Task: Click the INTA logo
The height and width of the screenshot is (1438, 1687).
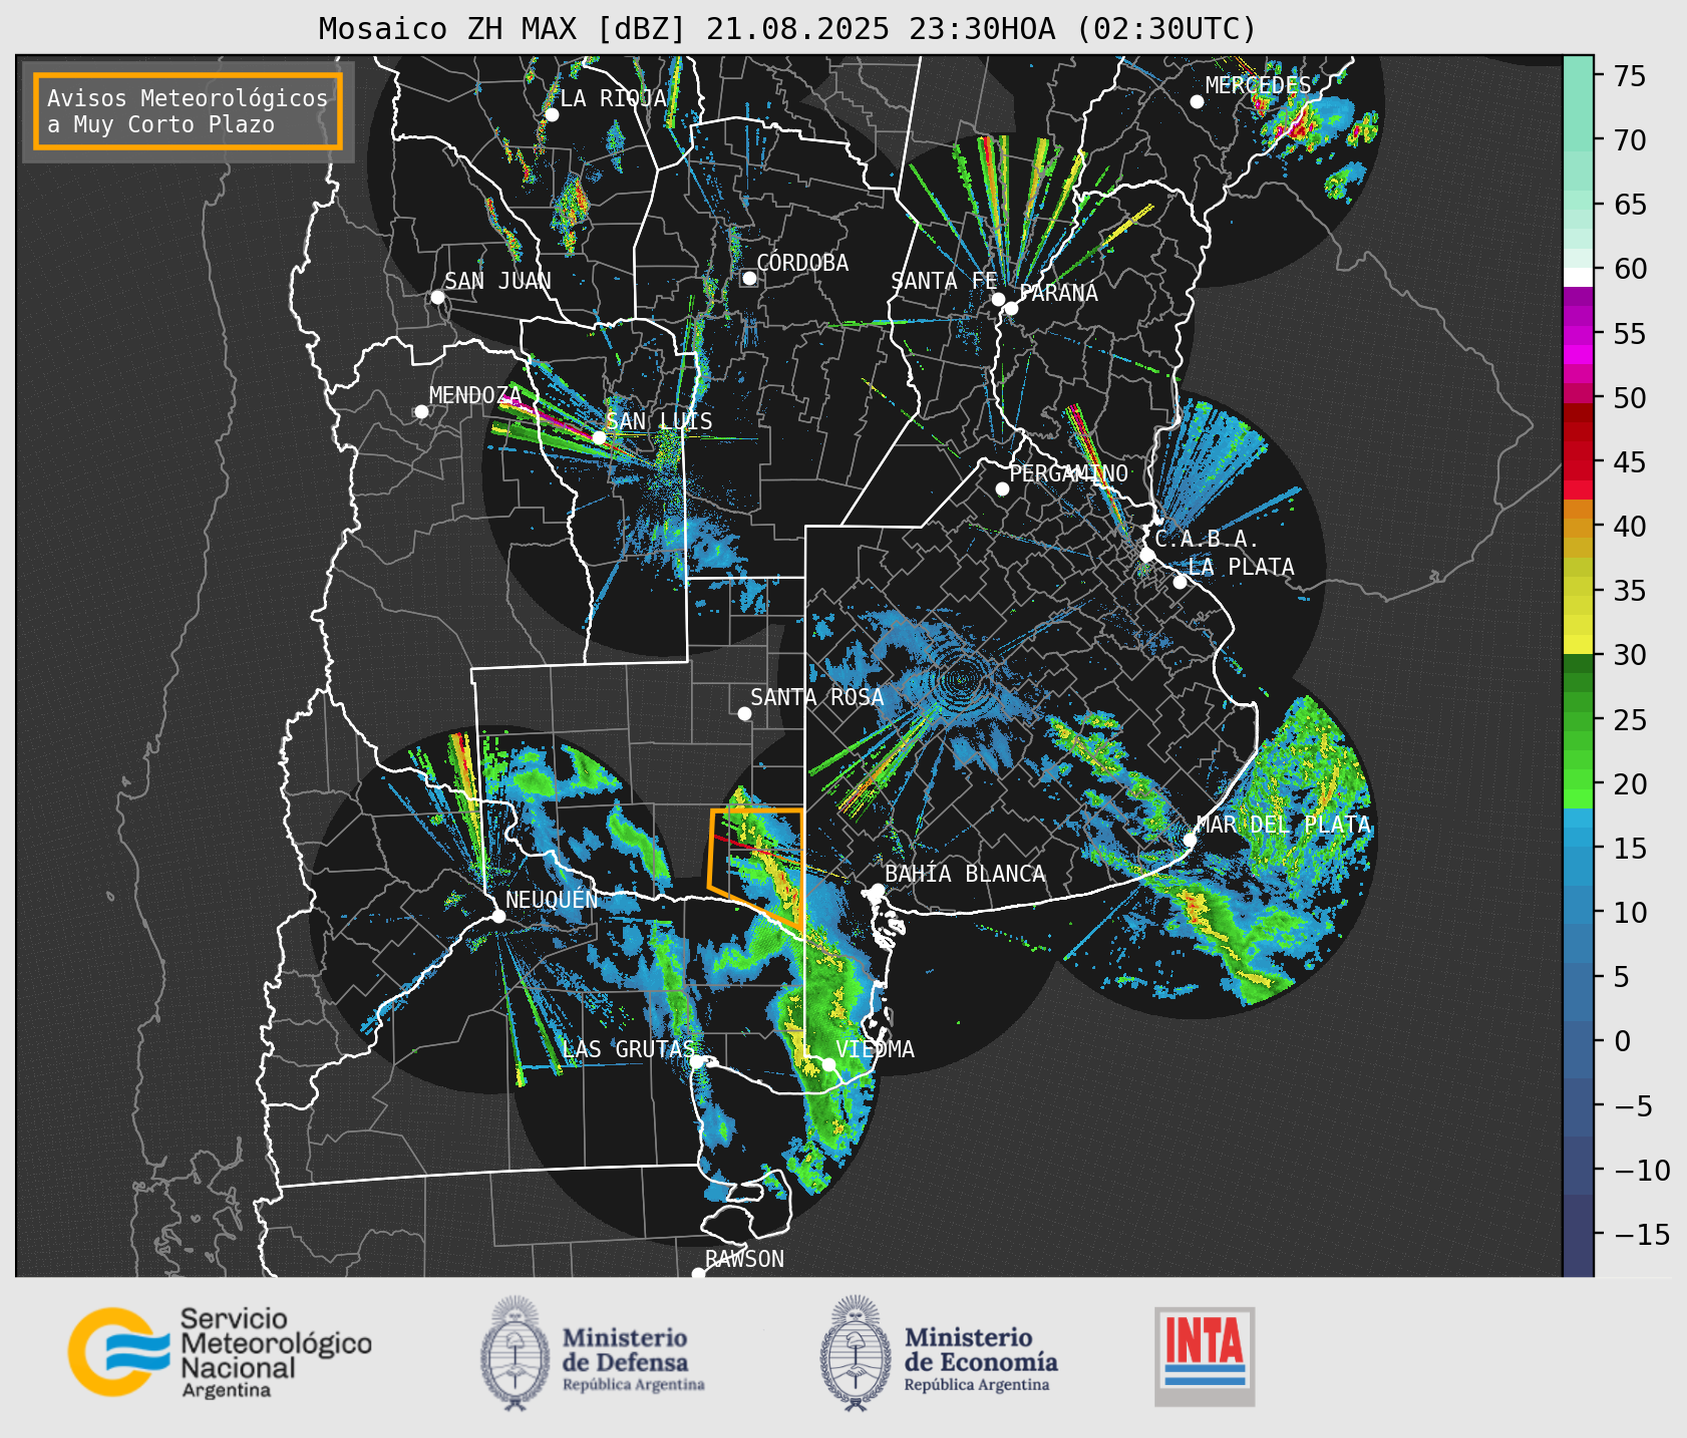Action: tap(1205, 1355)
